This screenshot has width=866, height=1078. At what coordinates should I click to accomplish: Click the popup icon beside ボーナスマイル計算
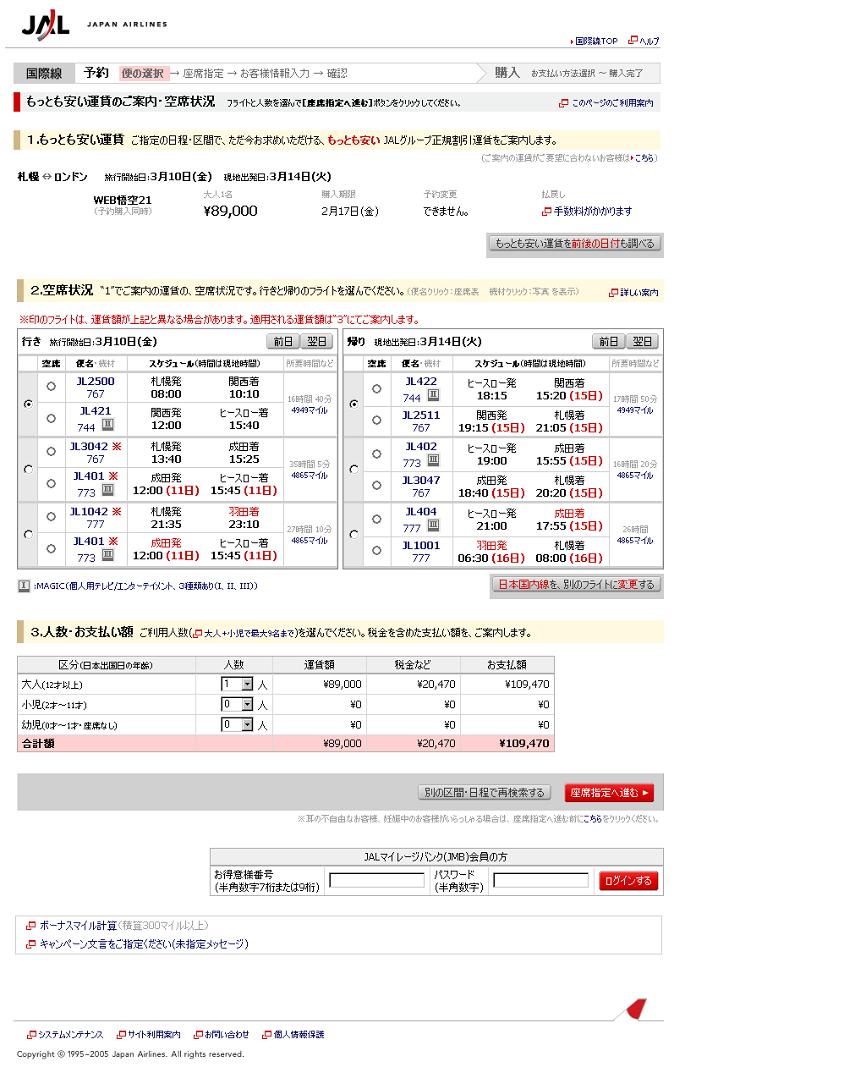click(x=30, y=926)
